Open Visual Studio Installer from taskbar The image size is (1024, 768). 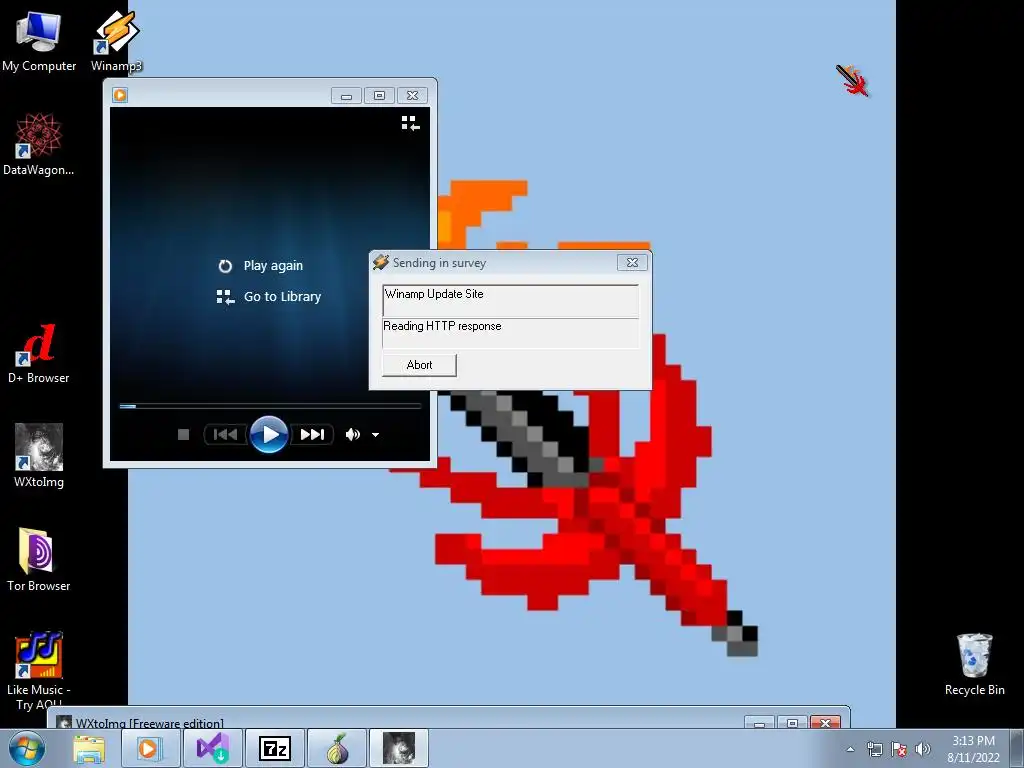213,748
